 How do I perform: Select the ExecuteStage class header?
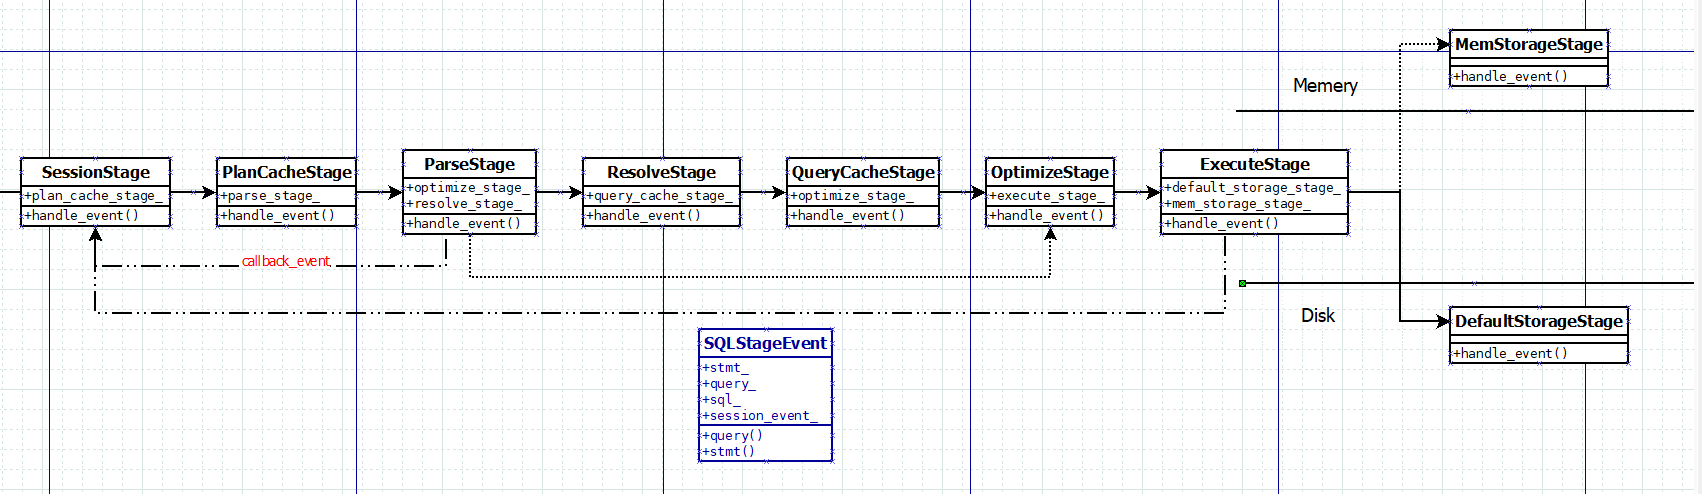(x=1254, y=164)
